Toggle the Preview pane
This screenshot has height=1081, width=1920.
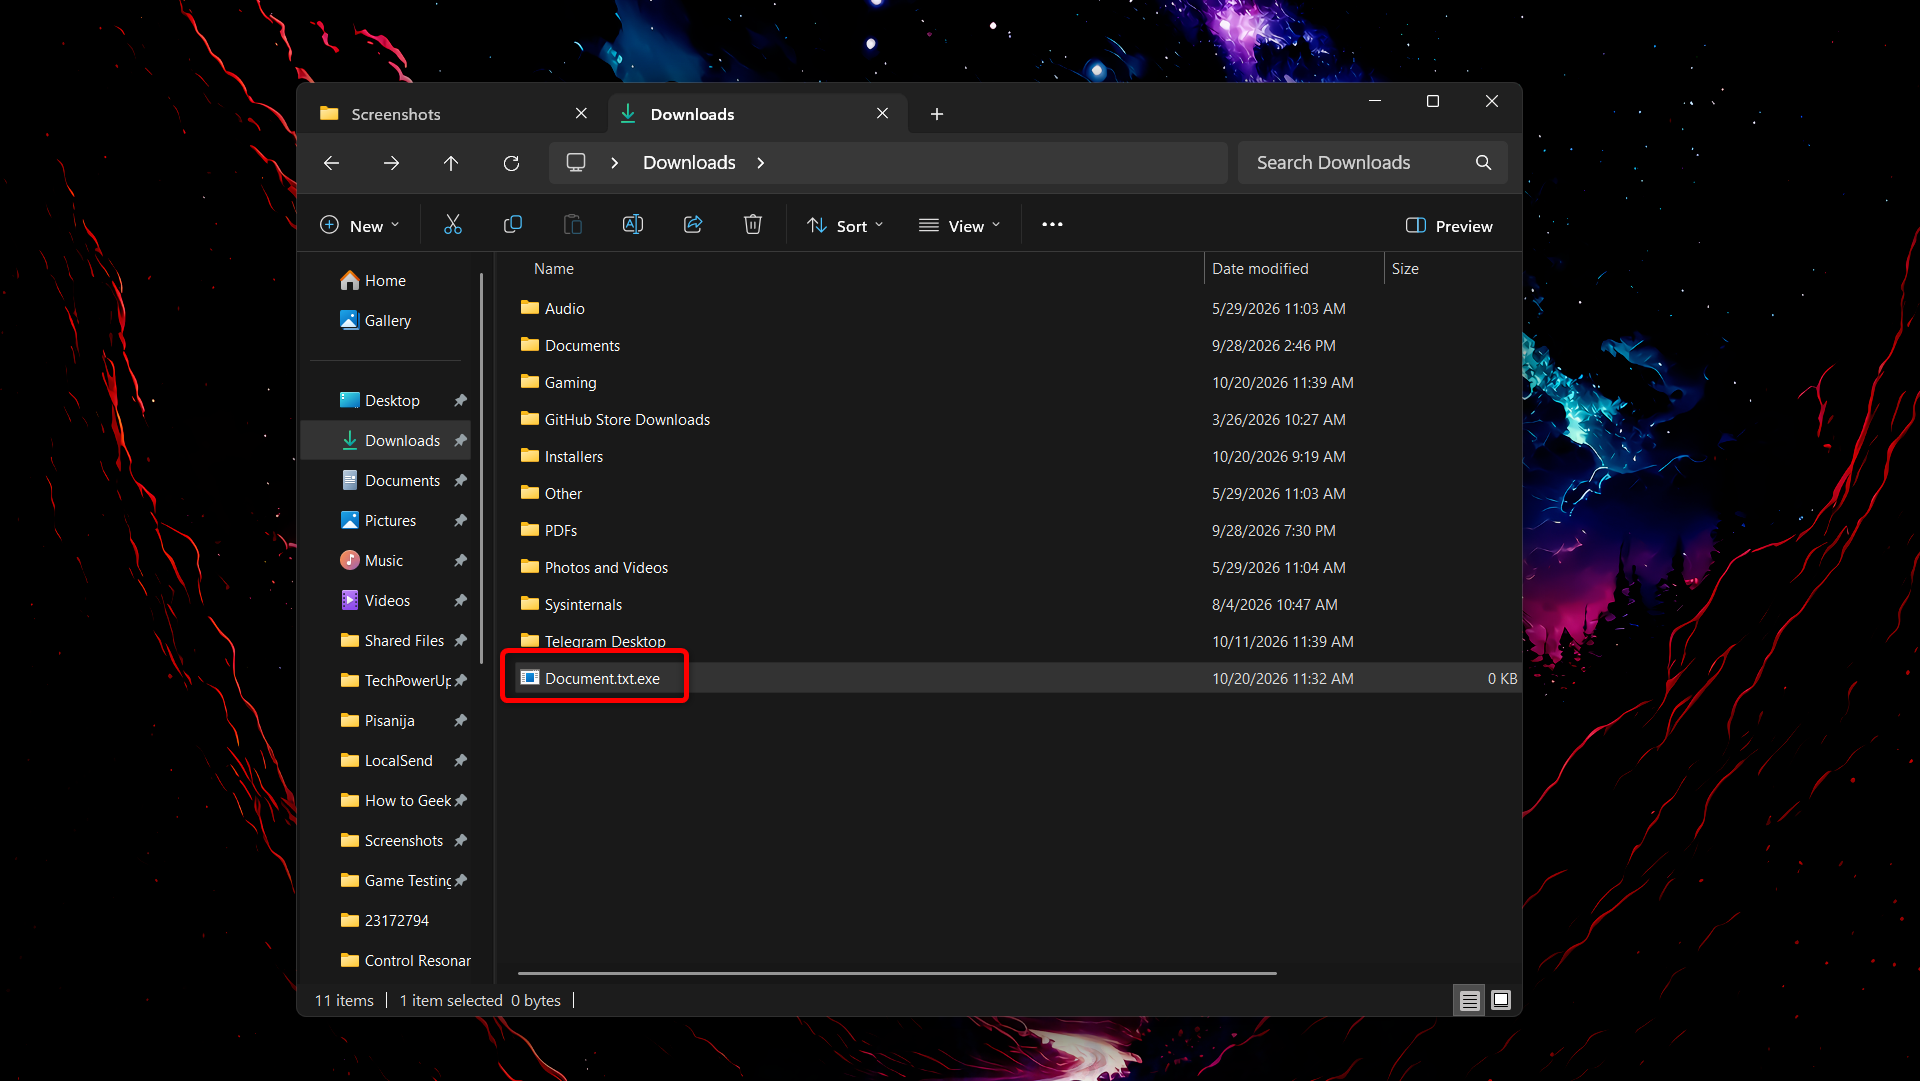(x=1449, y=226)
